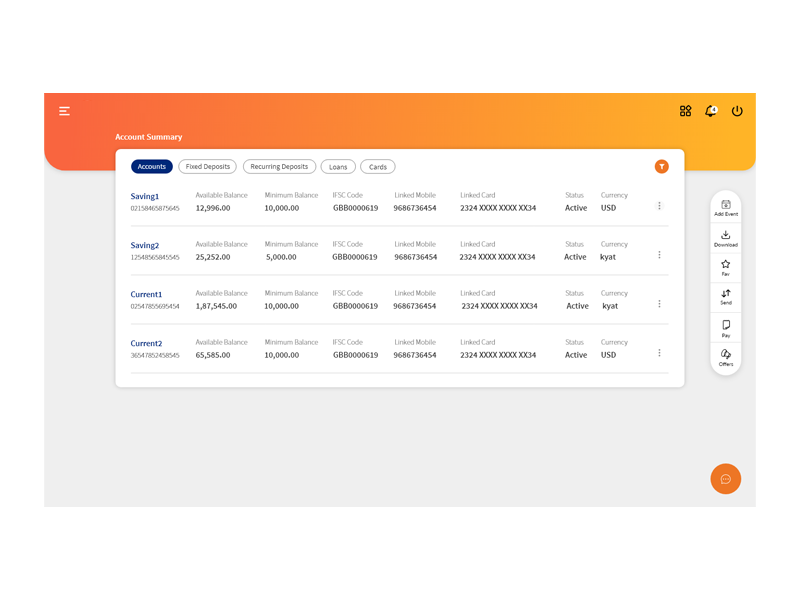The height and width of the screenshot is (600, 800).
Task: Switch to Recurring Deposits tab
Action: coord(279,167)
